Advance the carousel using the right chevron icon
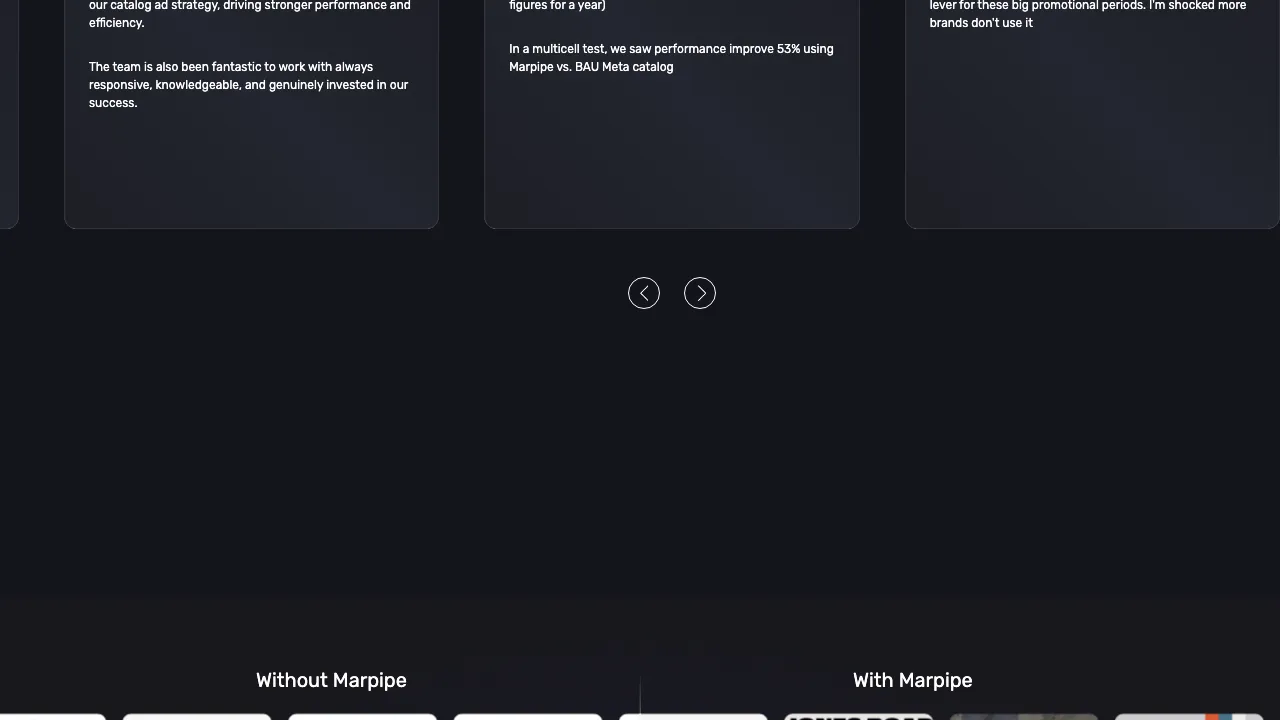This screenshot has width=1280, height=720. [x=699, y=292]
